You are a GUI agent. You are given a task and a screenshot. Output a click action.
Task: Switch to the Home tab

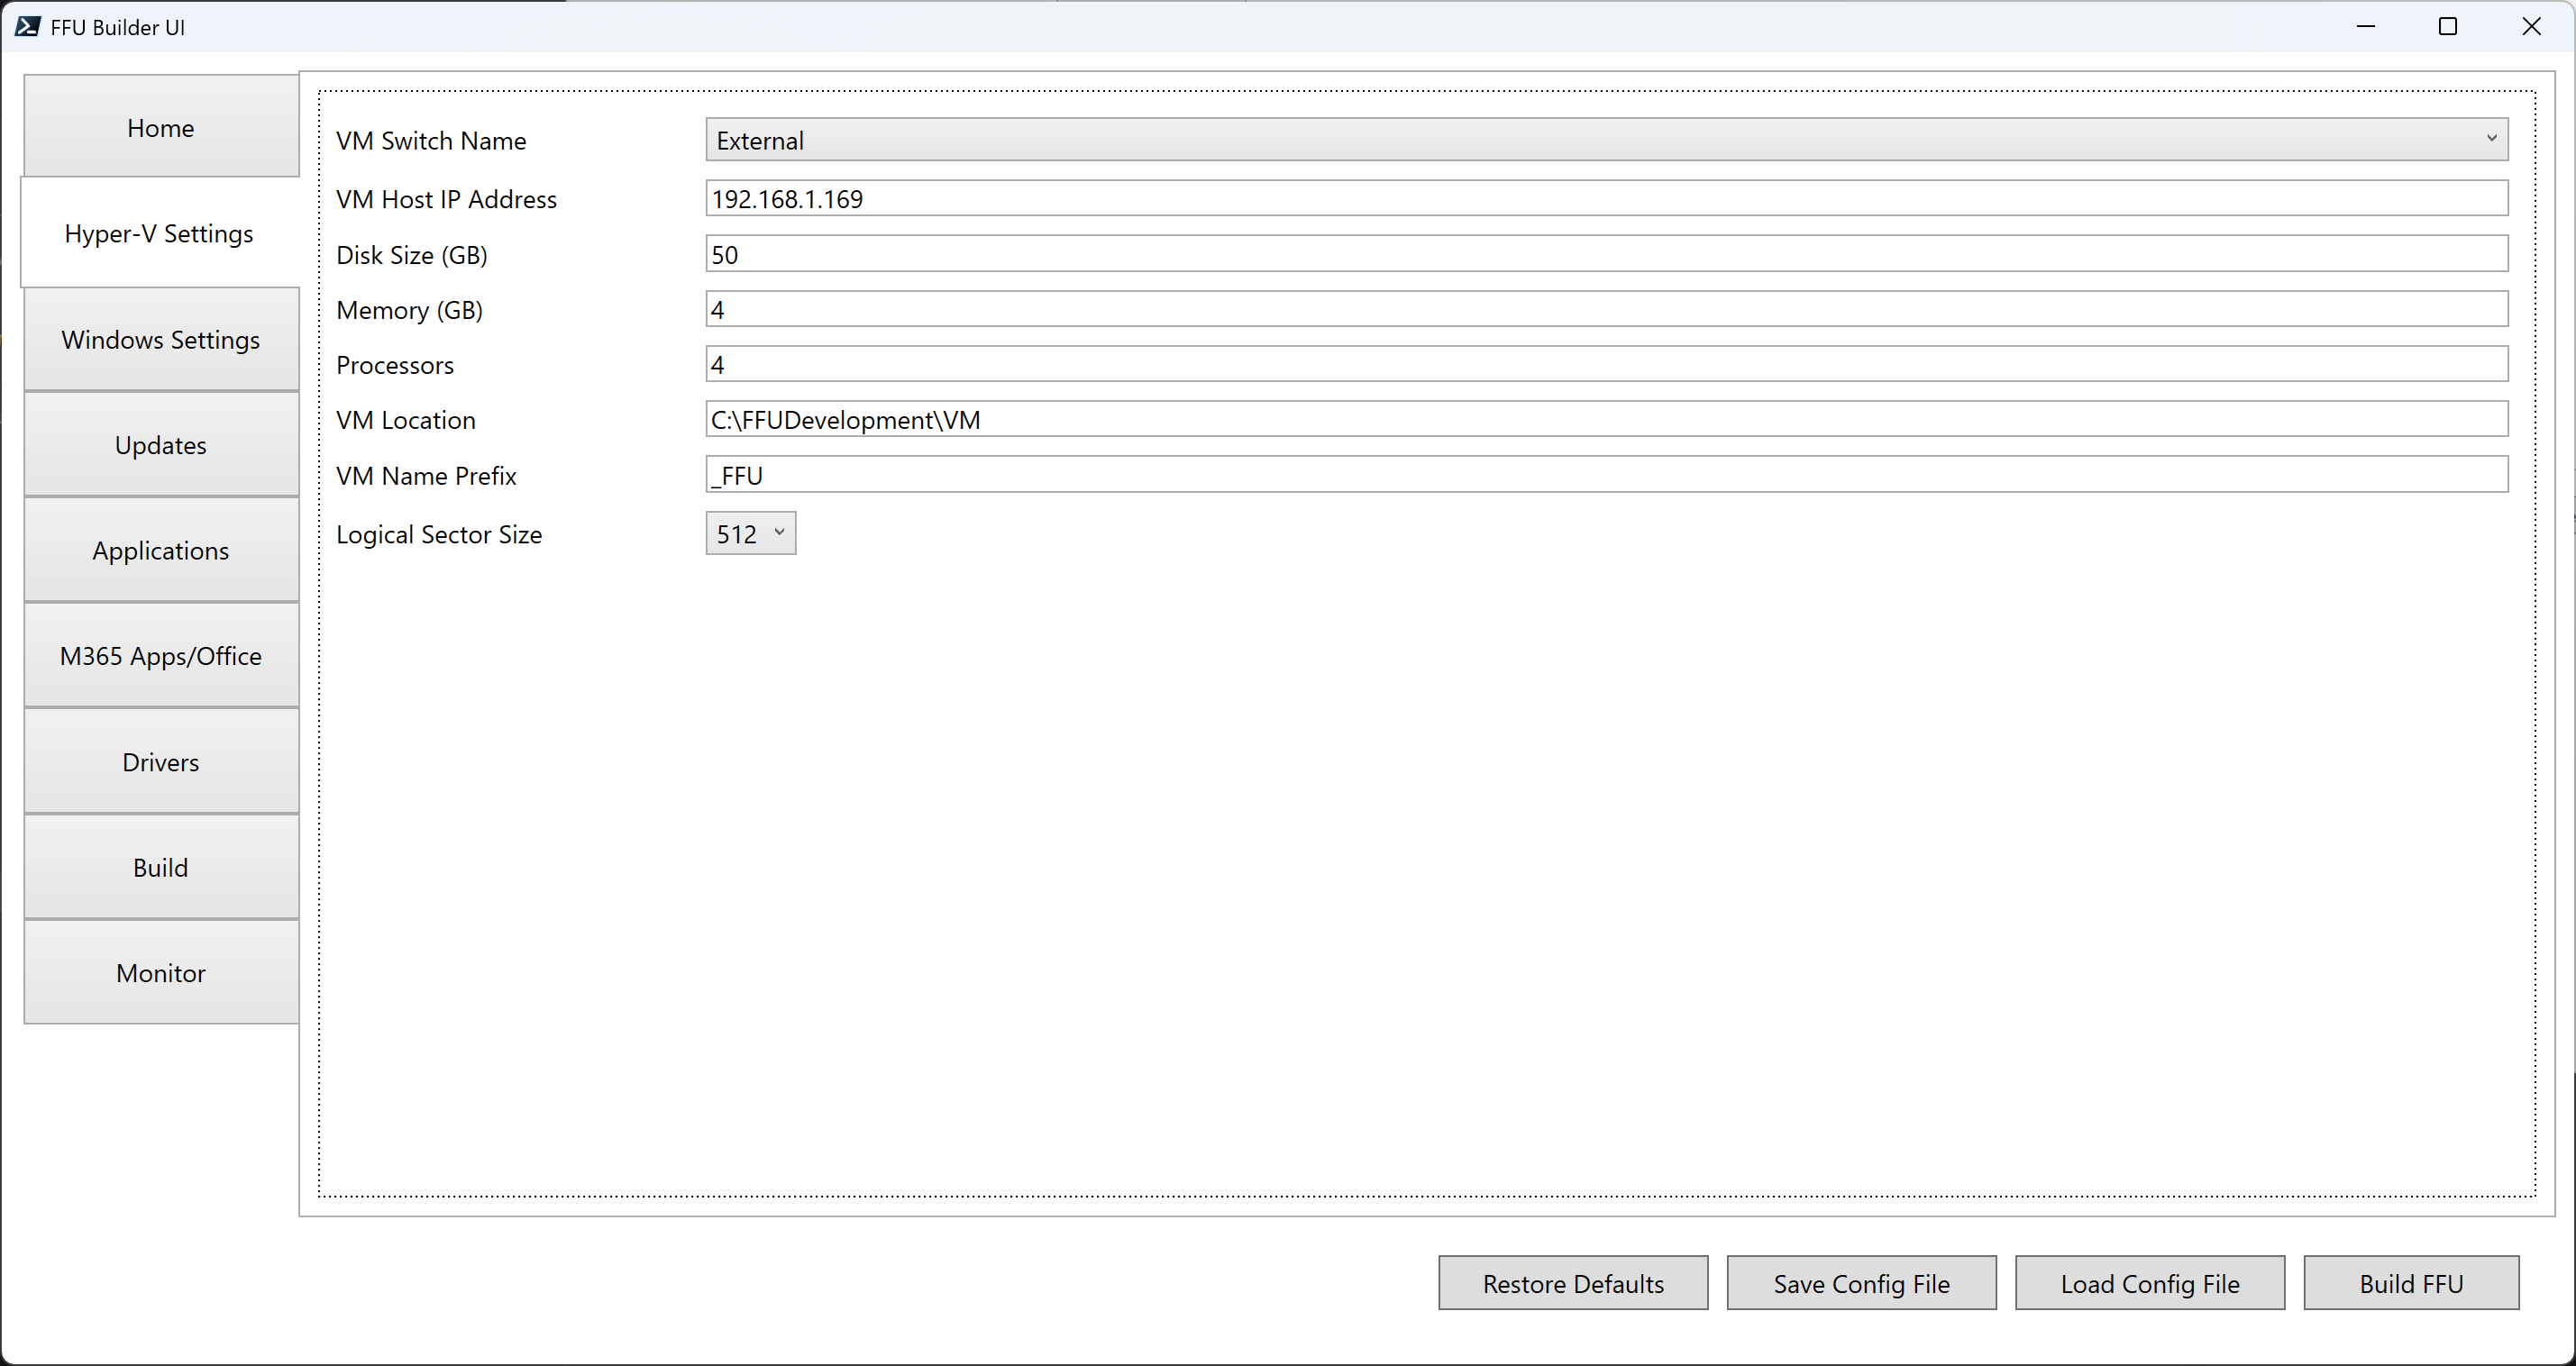click(161, 128)
